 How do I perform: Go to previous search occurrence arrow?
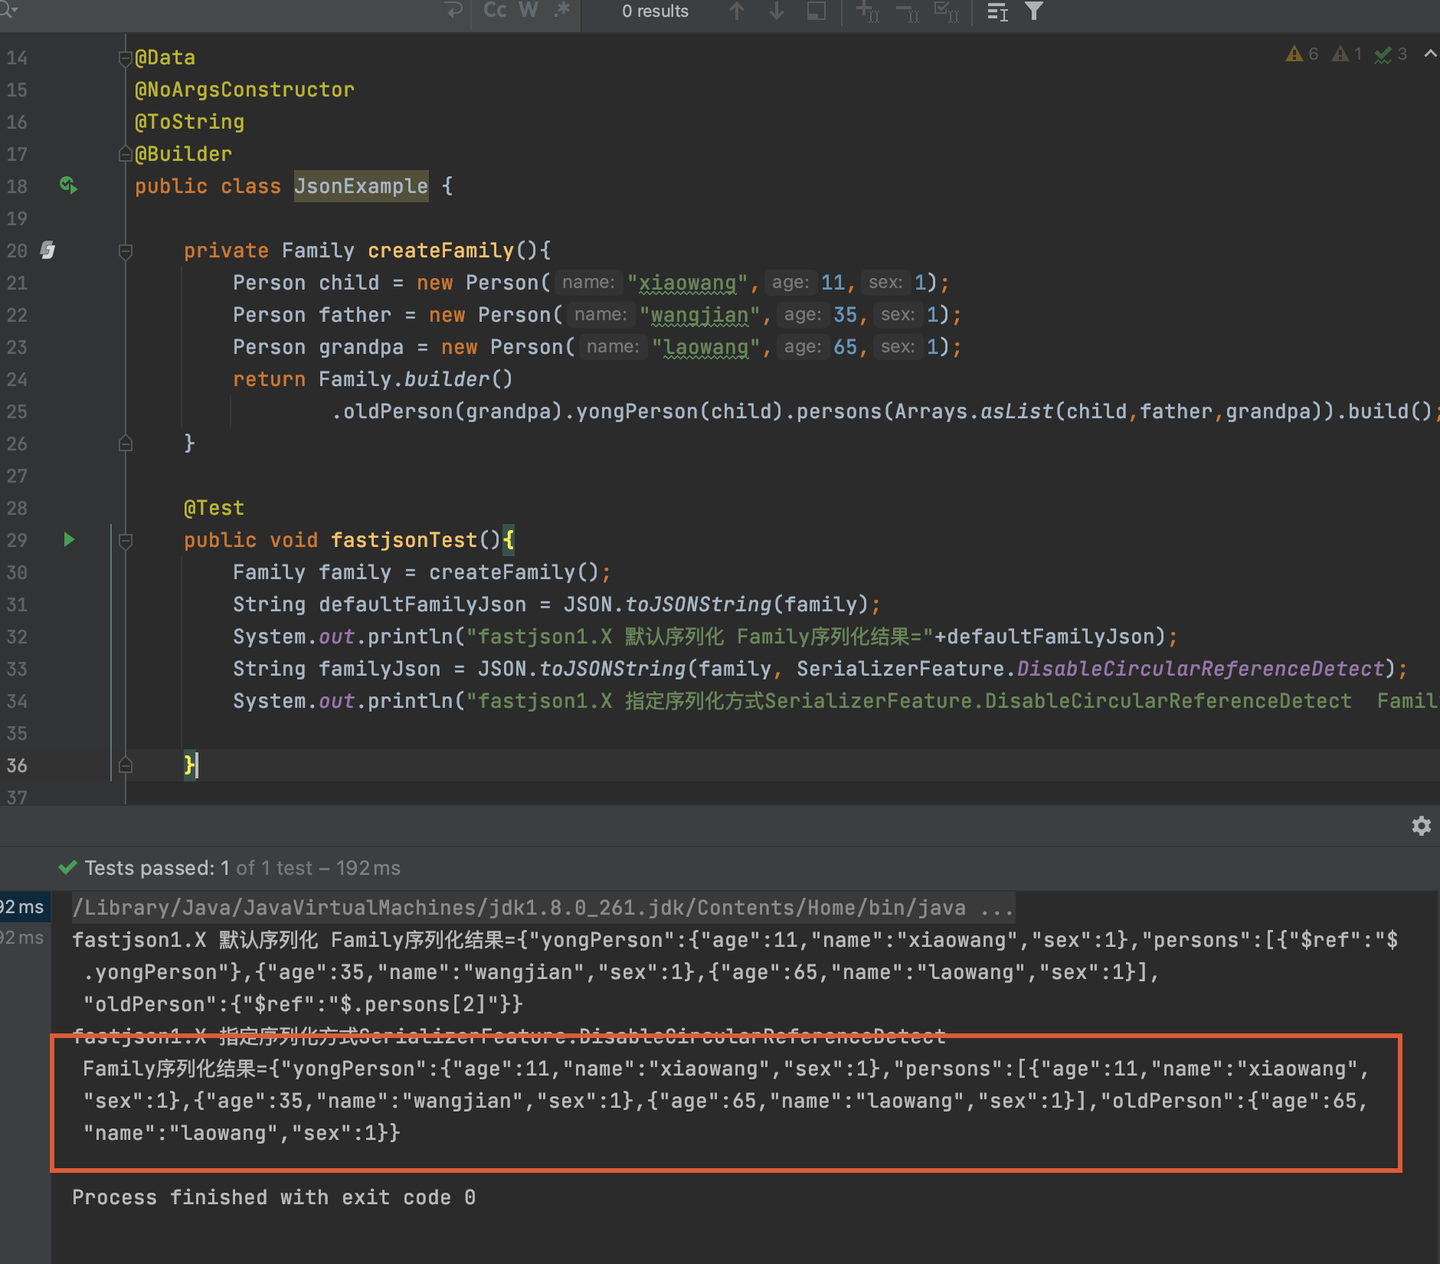(737, 11)
